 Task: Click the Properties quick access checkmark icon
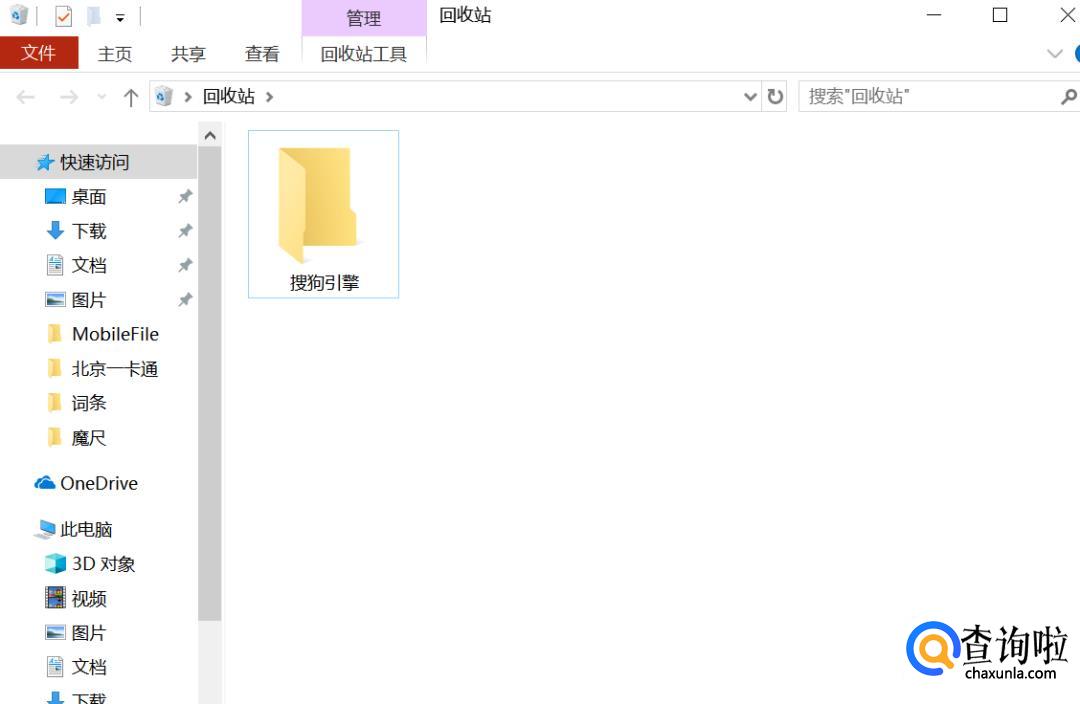click(63, 15)
